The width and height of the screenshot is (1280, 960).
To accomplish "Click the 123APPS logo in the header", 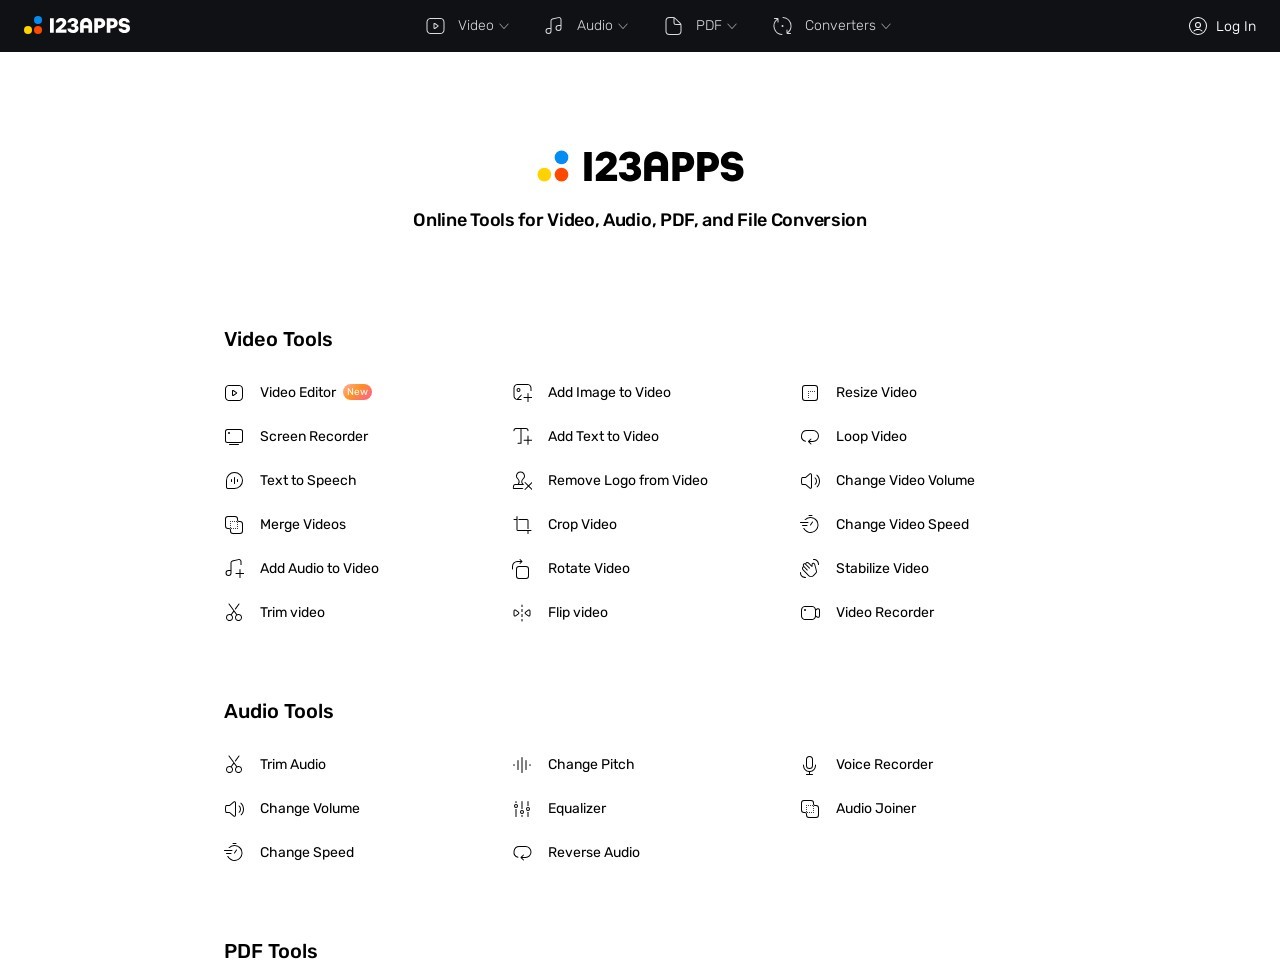I will pos(77,26).
